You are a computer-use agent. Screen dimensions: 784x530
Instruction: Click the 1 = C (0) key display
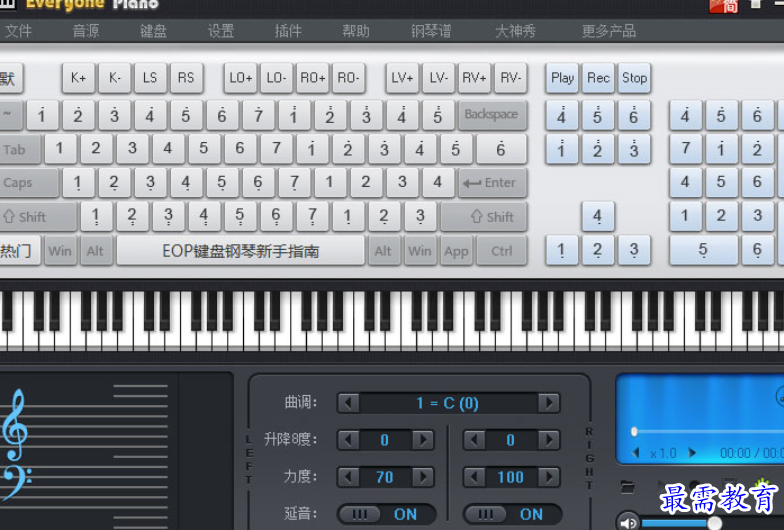point(448,402)
